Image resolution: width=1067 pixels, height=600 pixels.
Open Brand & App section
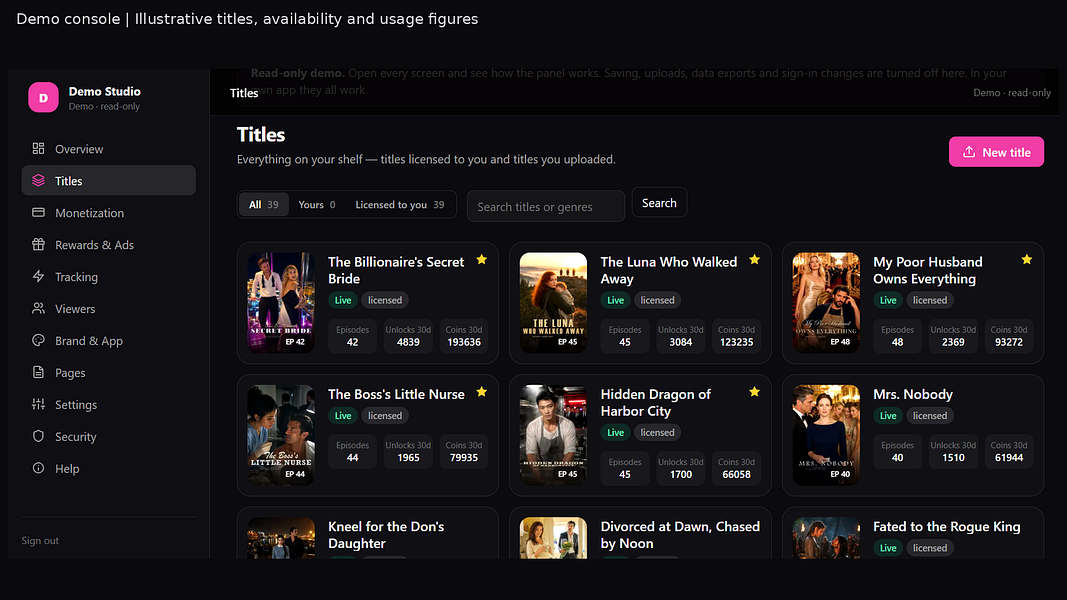108,340
